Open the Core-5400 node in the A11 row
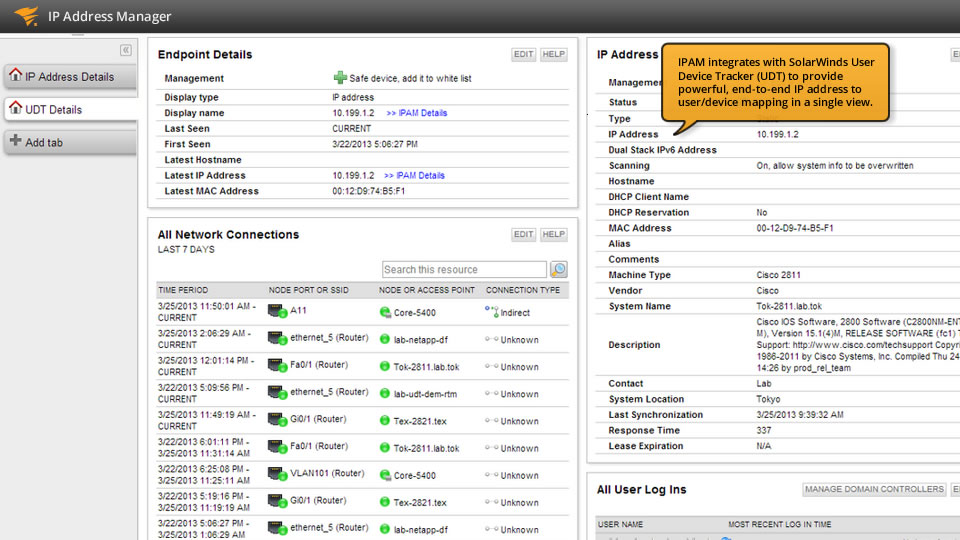The image size is (960, 540). pyautogui.click(x=414, y=313)
